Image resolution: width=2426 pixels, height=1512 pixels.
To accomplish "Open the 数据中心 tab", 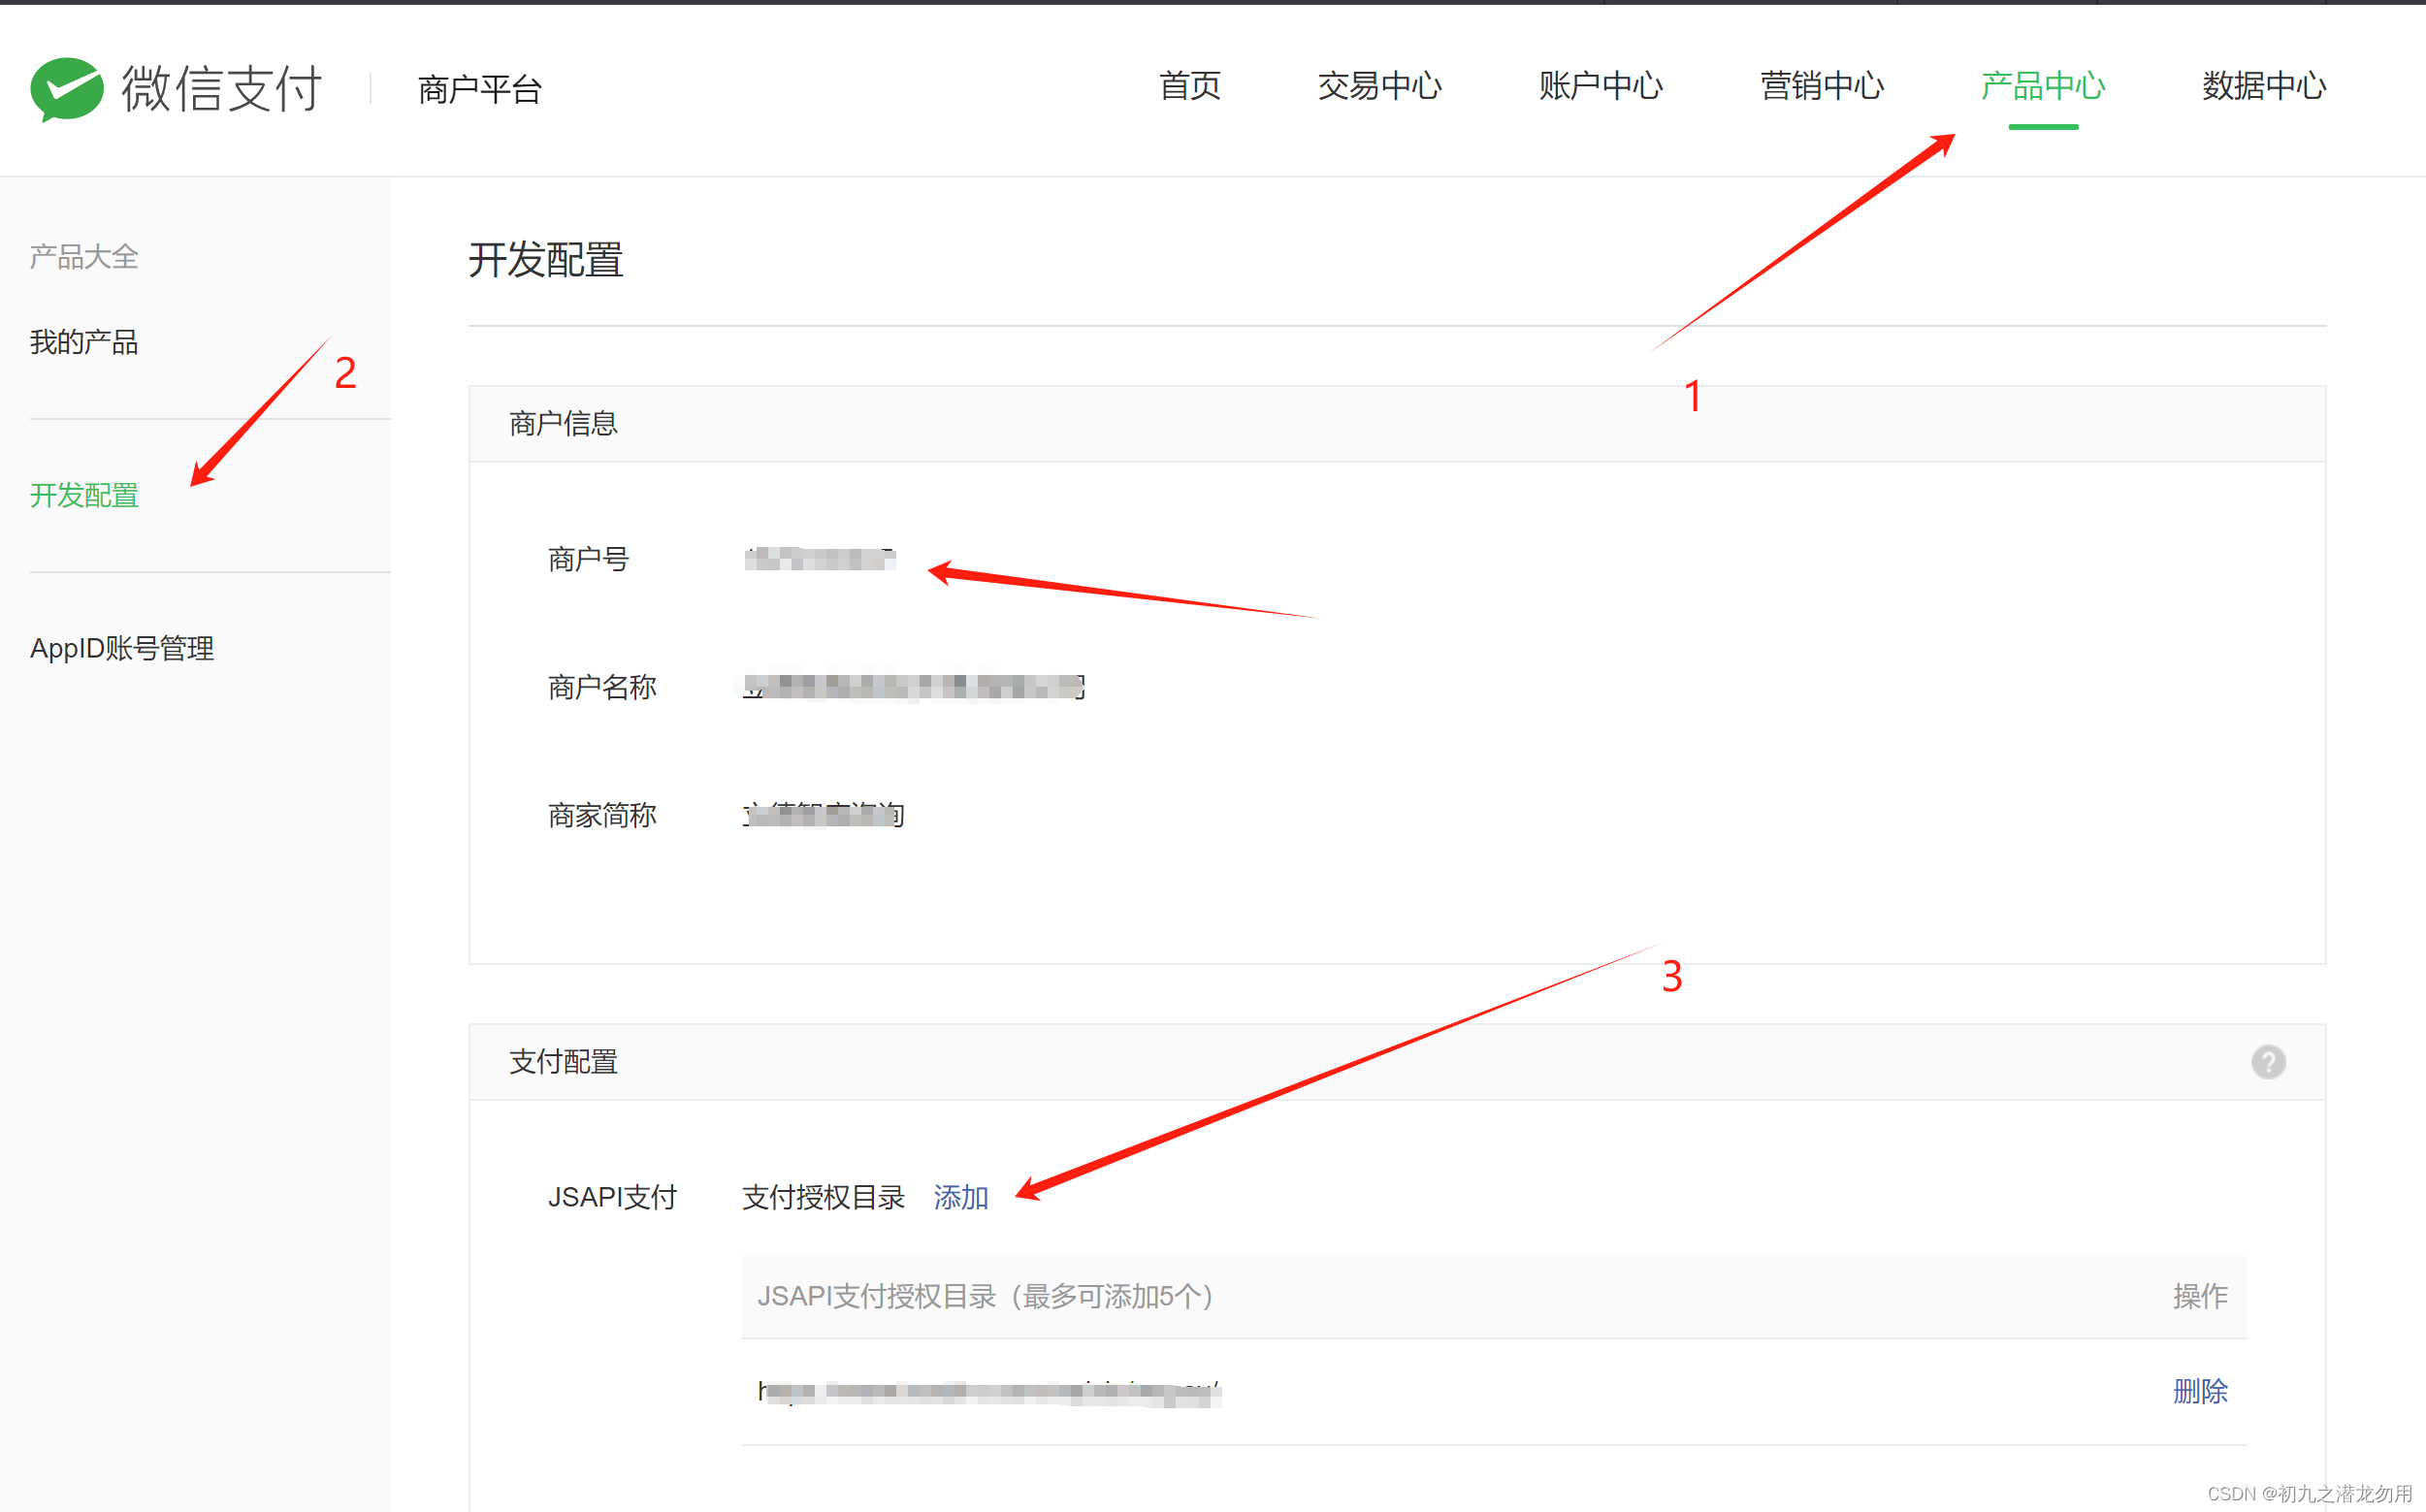I will [x=2263, y=86].
